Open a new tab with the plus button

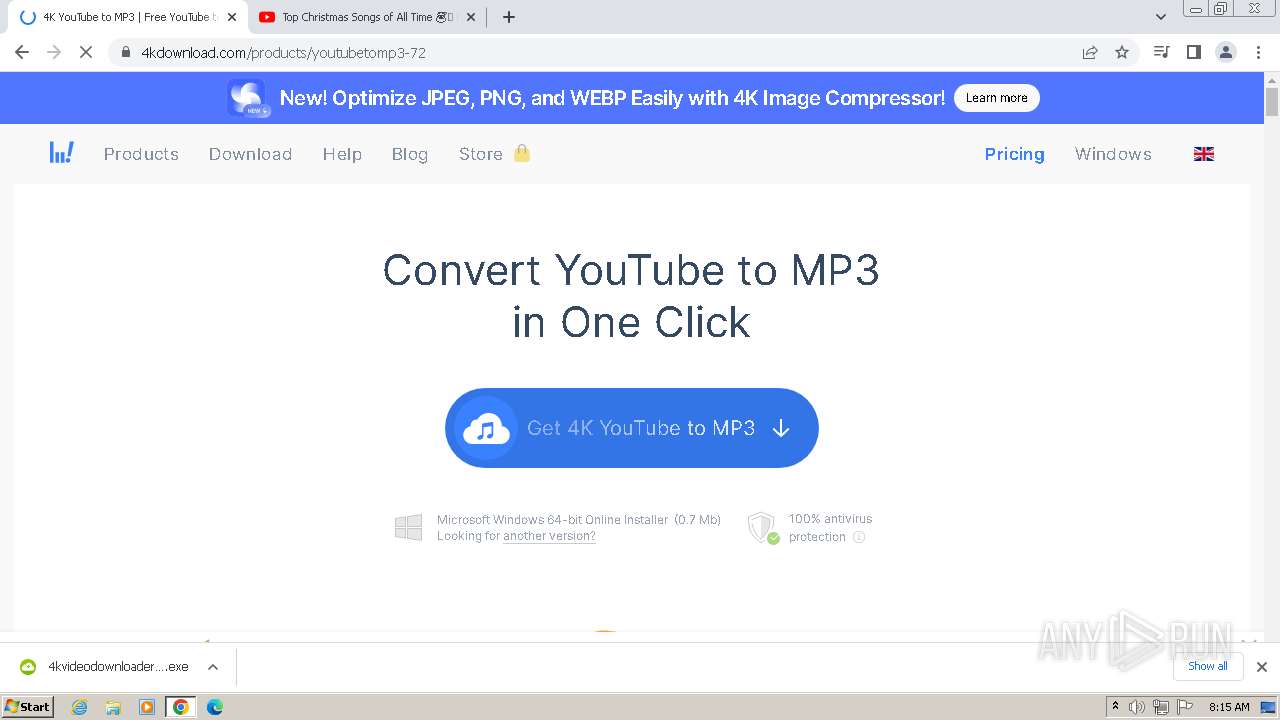pos(509,17)
